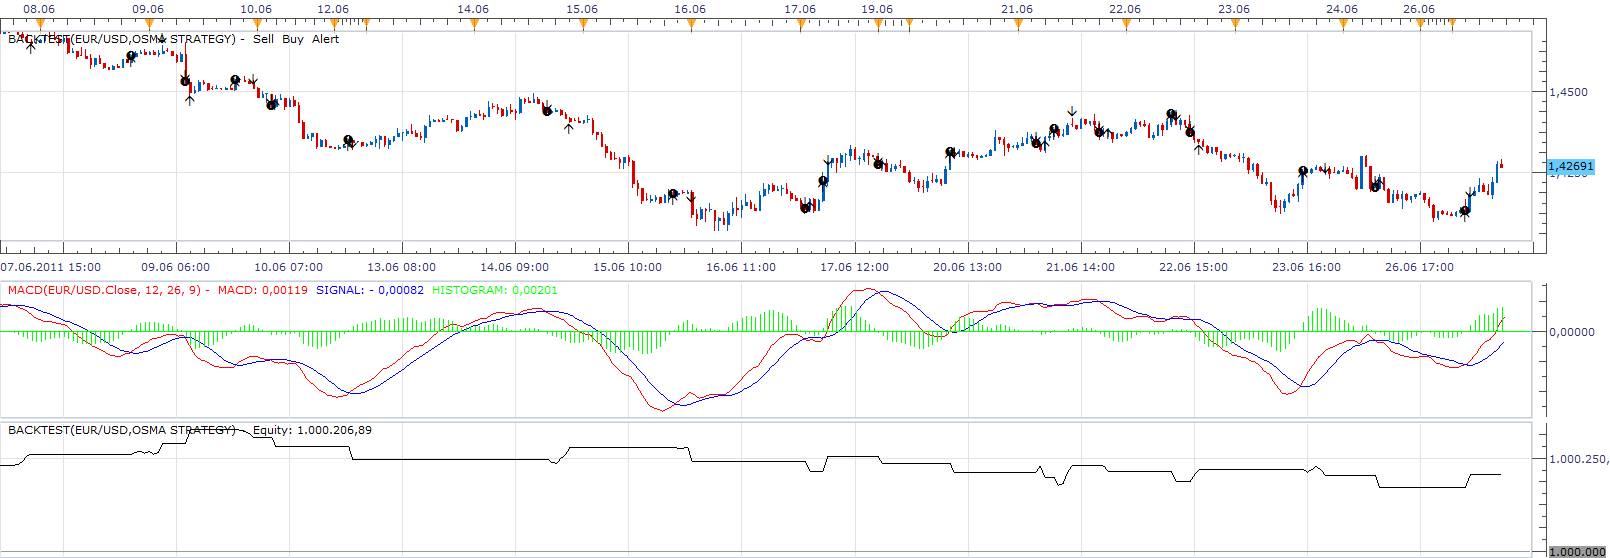Toggle the Alert legend label
This screenshot has height=558, width=1610.
tap(325, 39)
